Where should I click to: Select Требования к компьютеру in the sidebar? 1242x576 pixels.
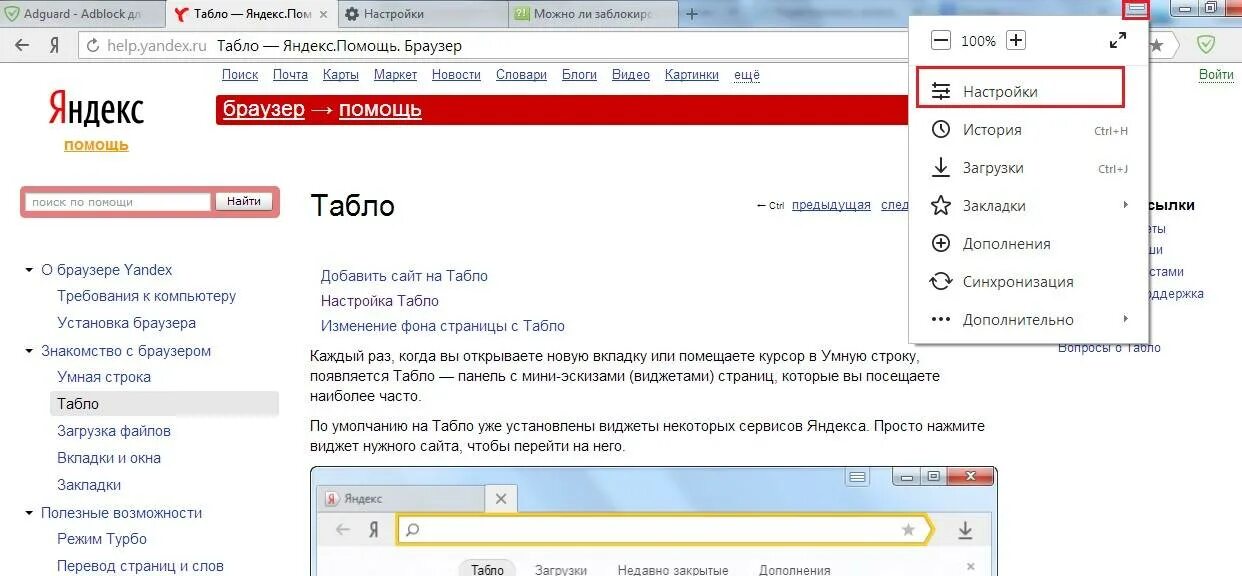[147, 296]
